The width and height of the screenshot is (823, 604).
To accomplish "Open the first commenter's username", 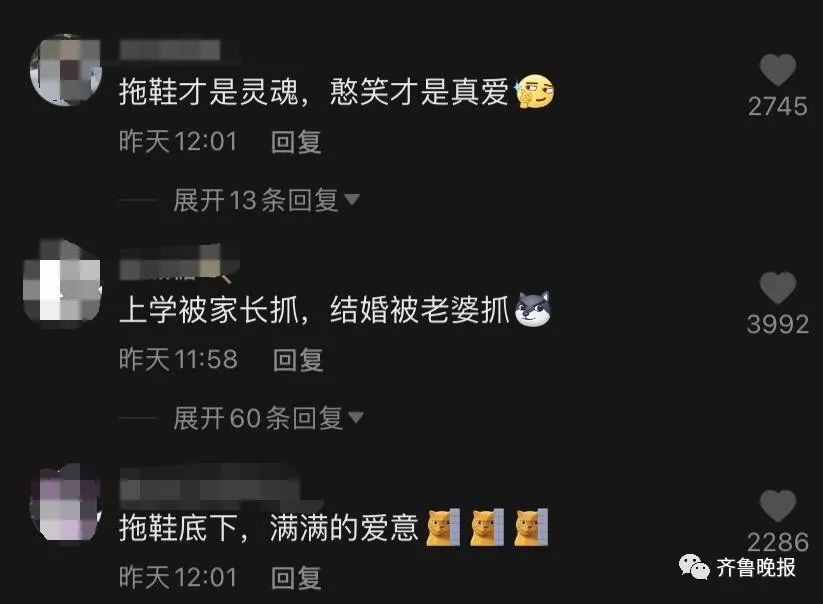I will pos(170,50).
